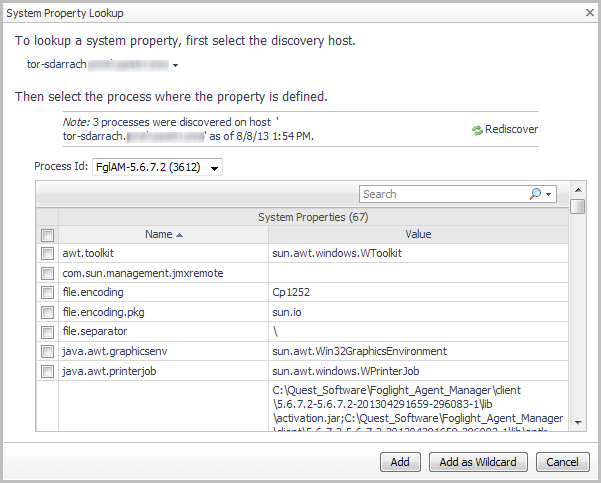This screenshot has width=601, height=483.
Task: Click the scroll up arrow of the right scrollbar
Action: 578,188
